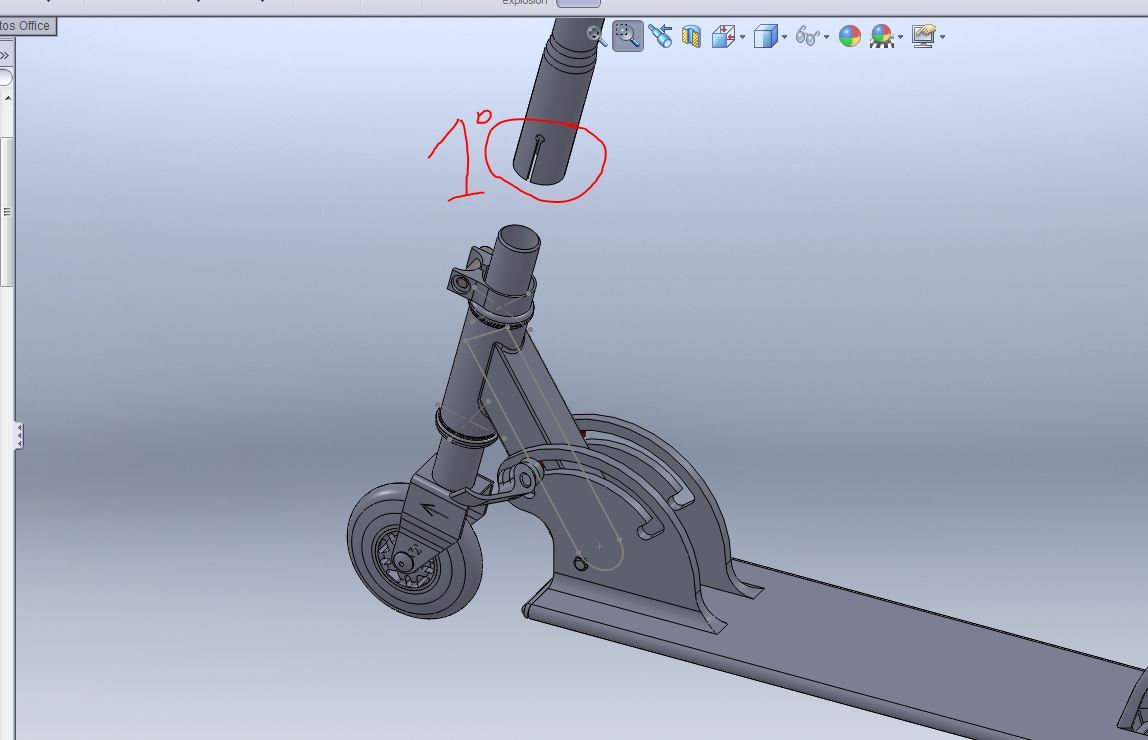Click the Zoom to Fit icon
The image size is (1148, 740).
click(597, 35)
